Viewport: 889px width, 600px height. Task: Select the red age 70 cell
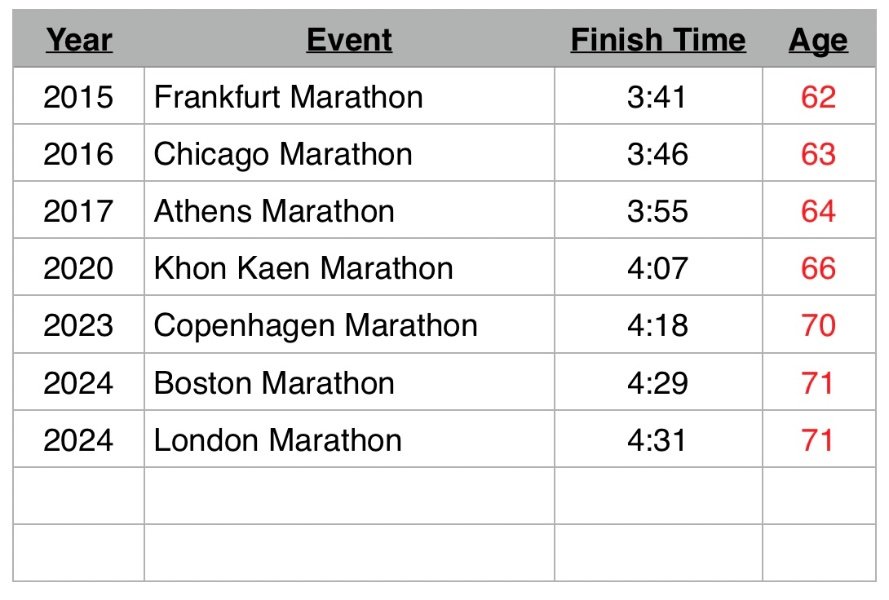point(818,325)
